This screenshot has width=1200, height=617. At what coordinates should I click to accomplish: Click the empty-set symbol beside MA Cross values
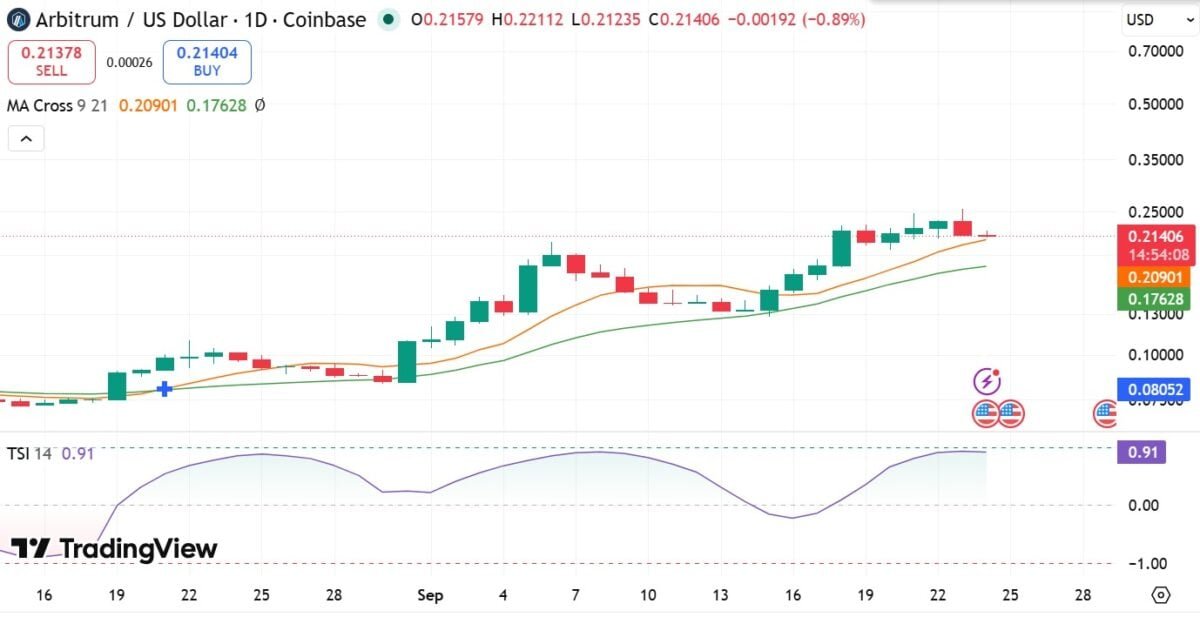click(x=259, y=105)
